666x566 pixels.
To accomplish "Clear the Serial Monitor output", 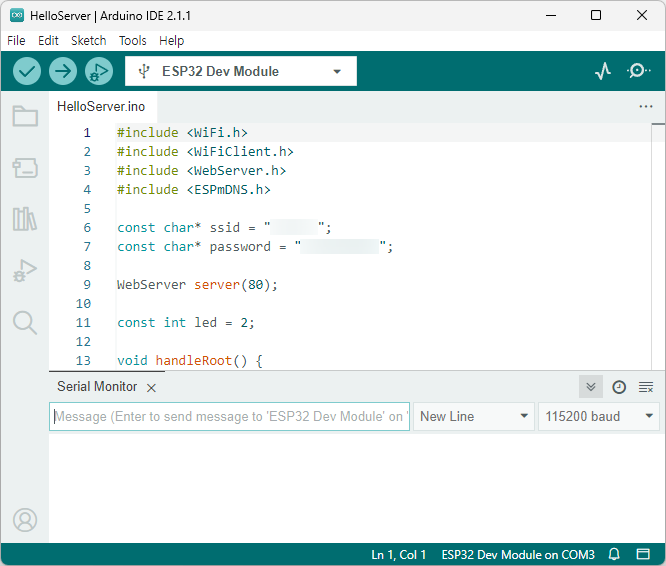I will click(x=646, y=387).
